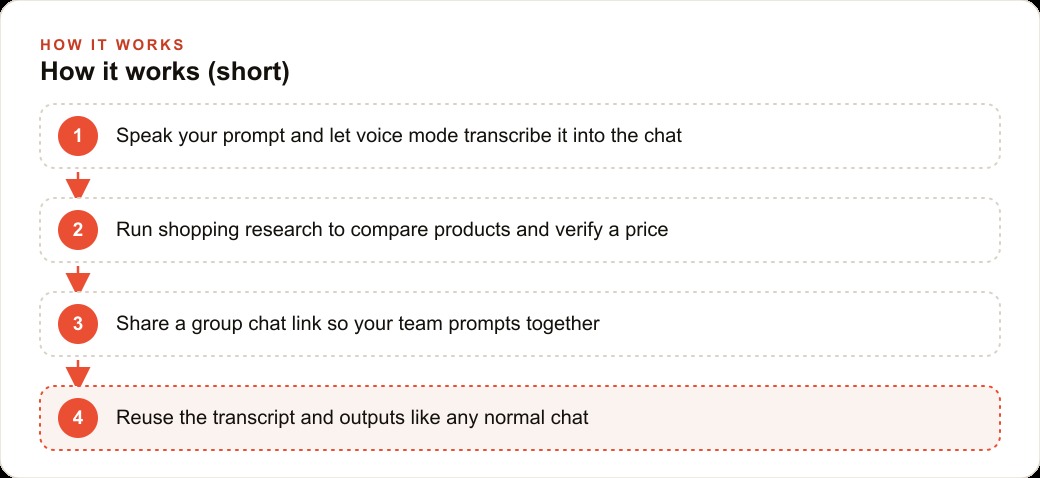Image resolution: width=1040 pixels, height=478 pixels.
Task: Click the words 'voice mode' in step 1
Action: pyautogui.click(x=407, y=136)
